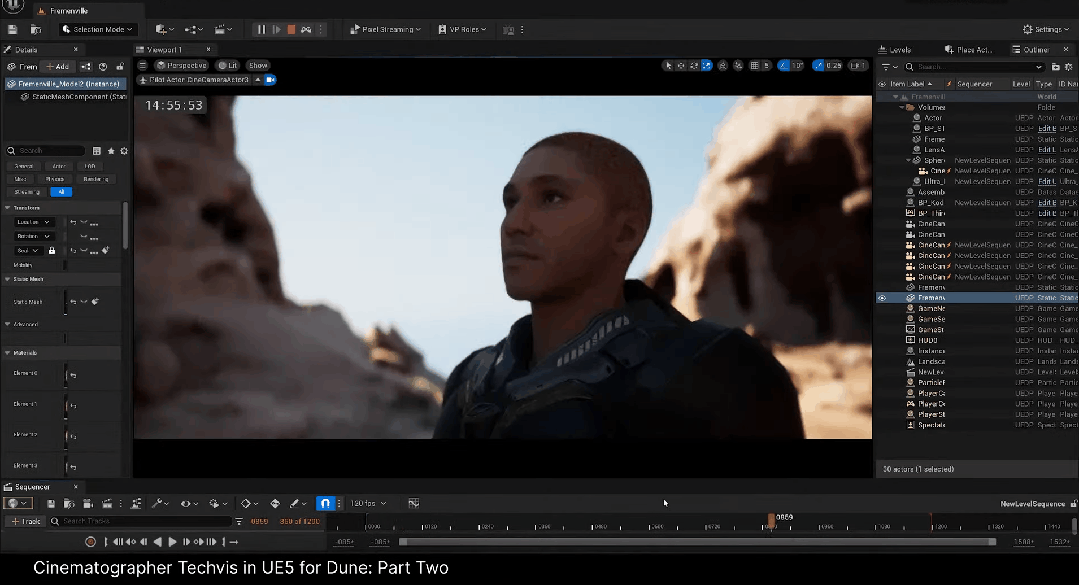Click the gamepad possess icon in the main toolbar
This screenshot has width=1079, height=585.
tap(306, 30)
